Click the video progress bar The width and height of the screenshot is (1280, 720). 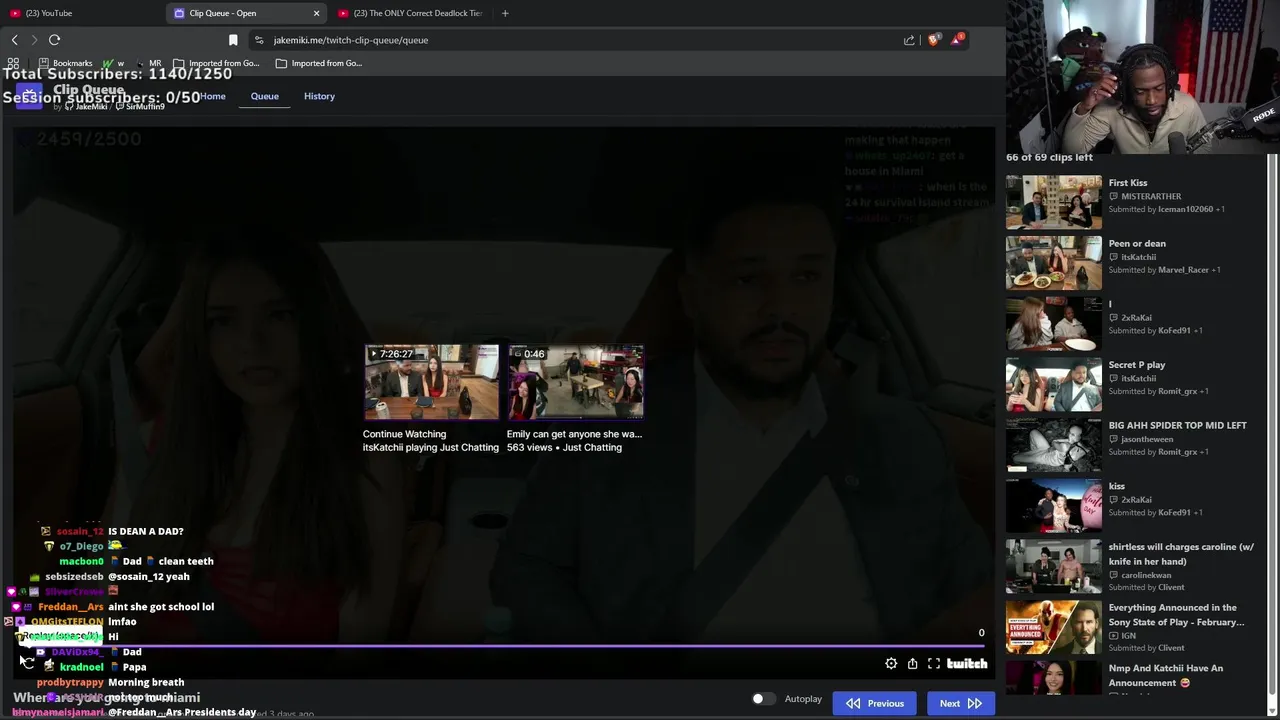coord(501,646)
